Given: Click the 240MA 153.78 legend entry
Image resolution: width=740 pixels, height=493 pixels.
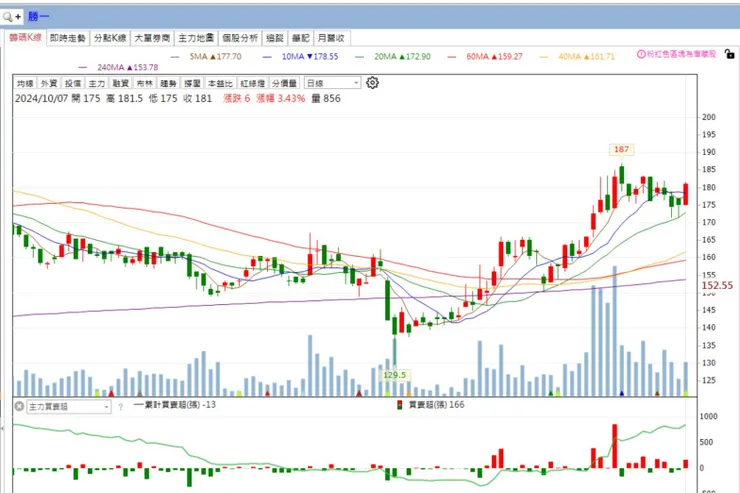Looking at the screenshot, I should (x=118, y=67).
